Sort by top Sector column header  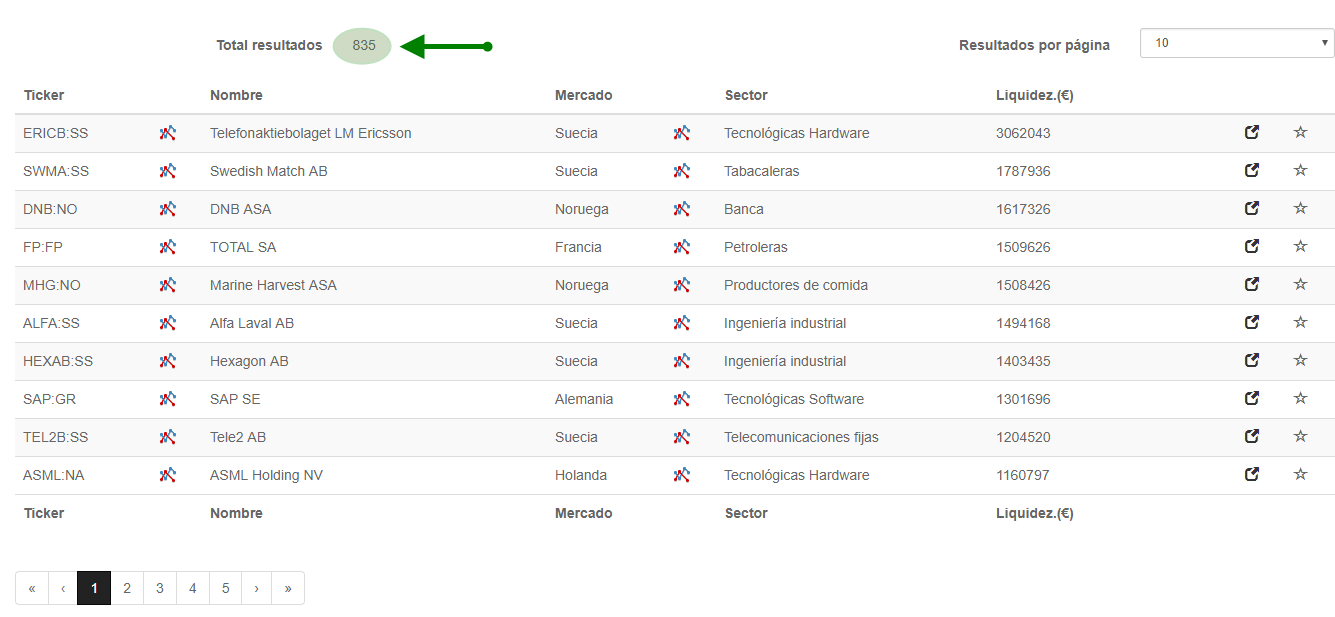[746, 95]
